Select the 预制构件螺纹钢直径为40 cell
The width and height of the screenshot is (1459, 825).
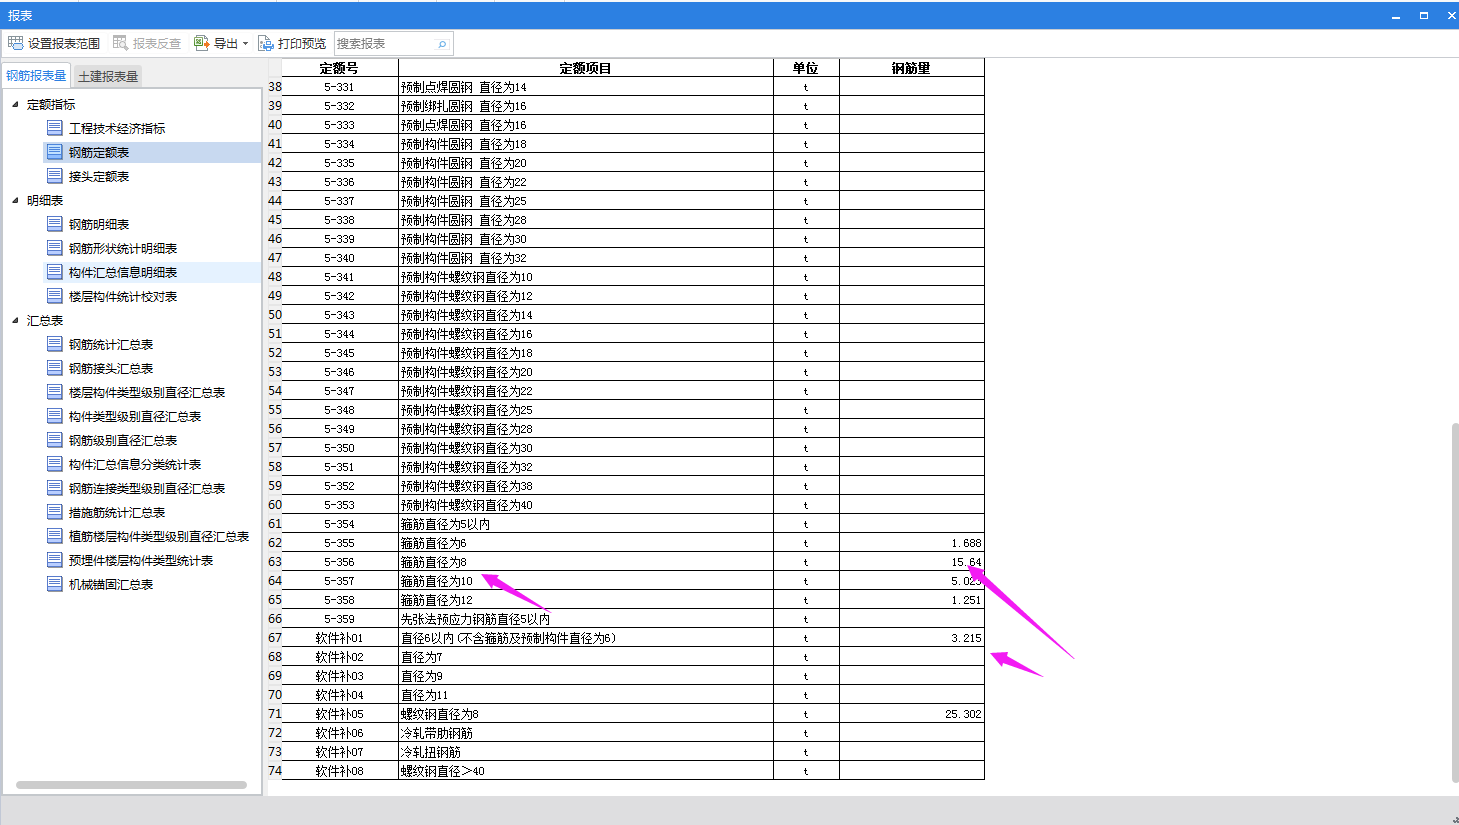585,505
